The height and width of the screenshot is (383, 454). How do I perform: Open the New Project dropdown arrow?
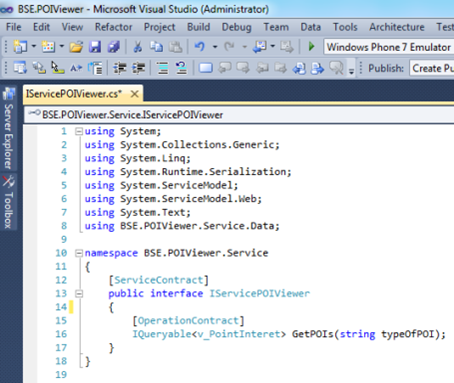(34, 46)
